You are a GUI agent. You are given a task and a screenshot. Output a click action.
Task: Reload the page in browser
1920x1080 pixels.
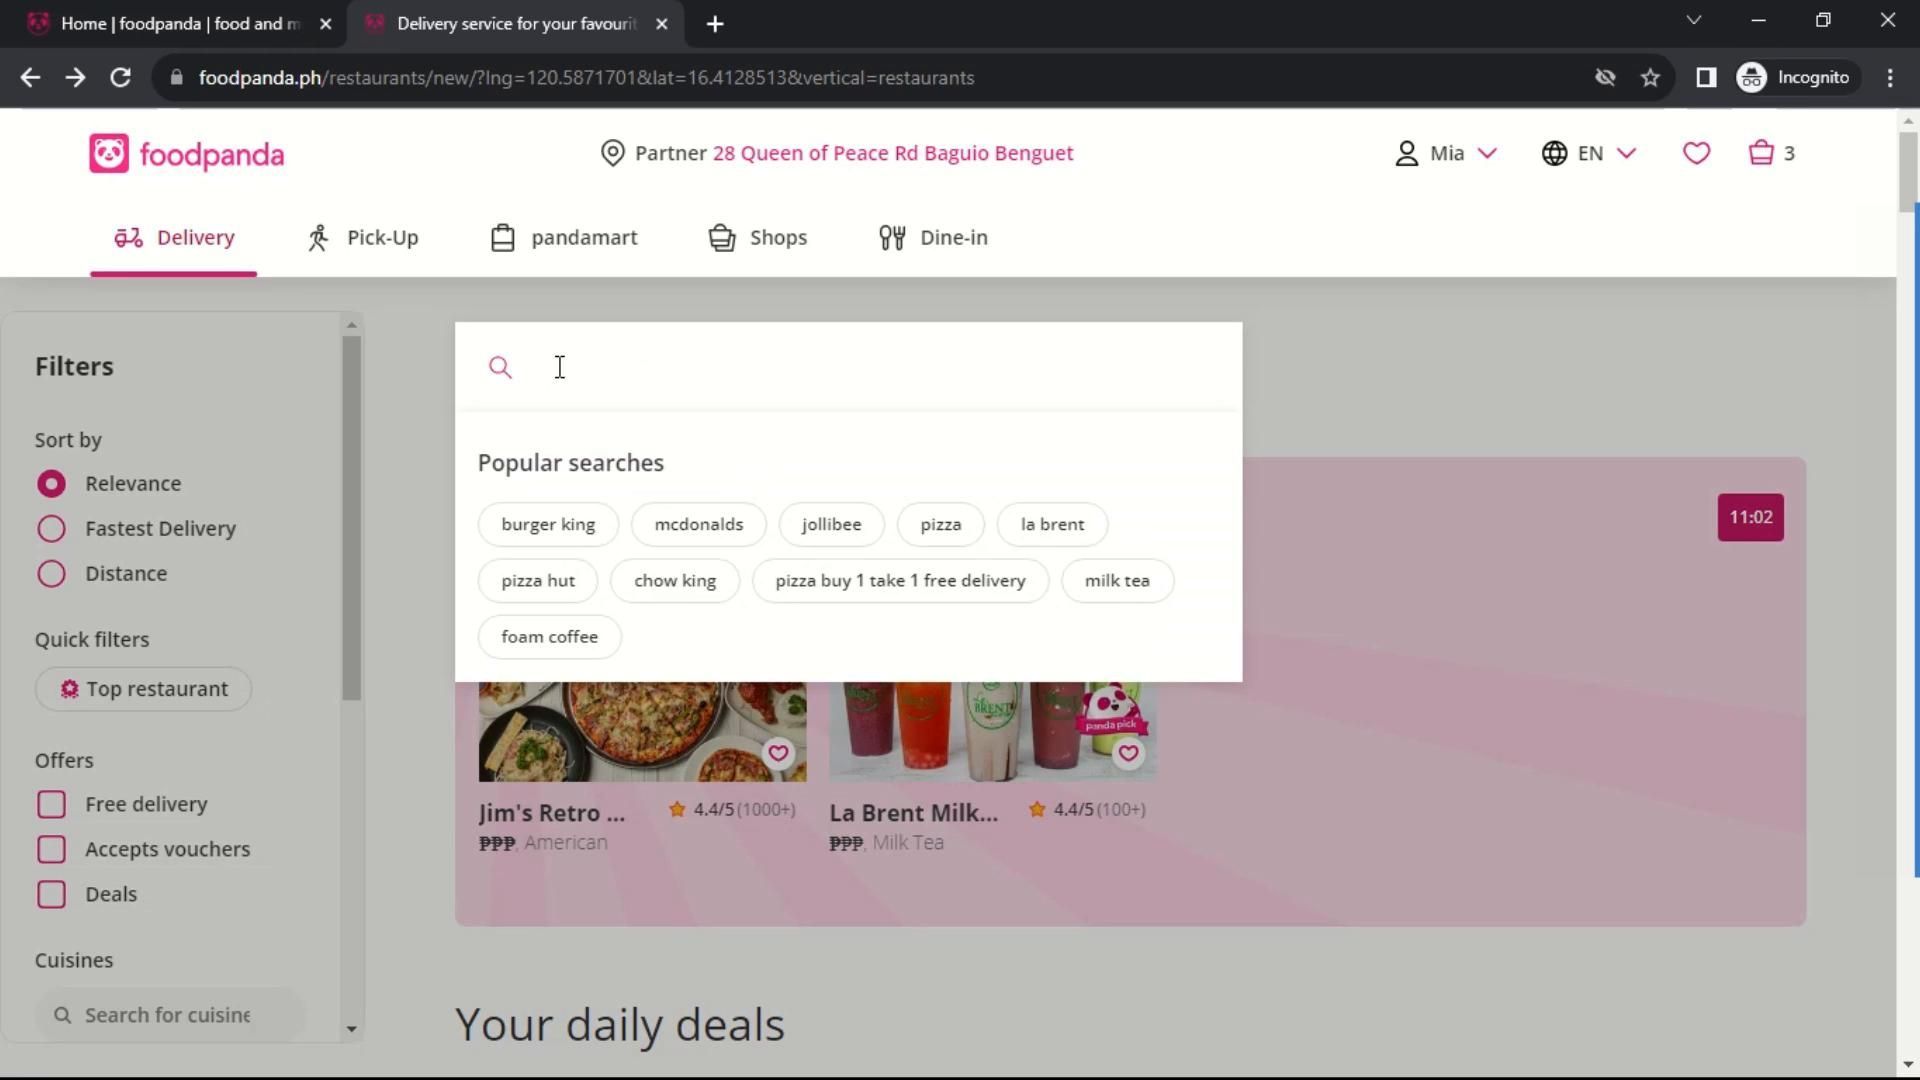tap(120, 78)
